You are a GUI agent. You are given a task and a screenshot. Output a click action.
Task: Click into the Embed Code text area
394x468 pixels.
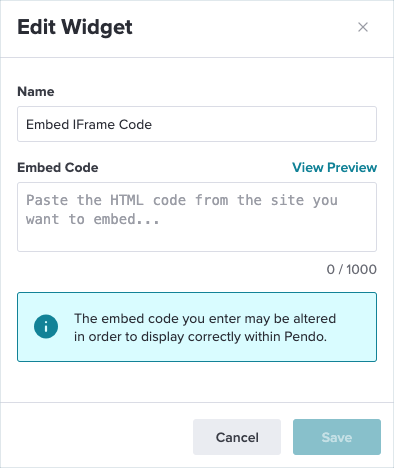pos(197,217)
